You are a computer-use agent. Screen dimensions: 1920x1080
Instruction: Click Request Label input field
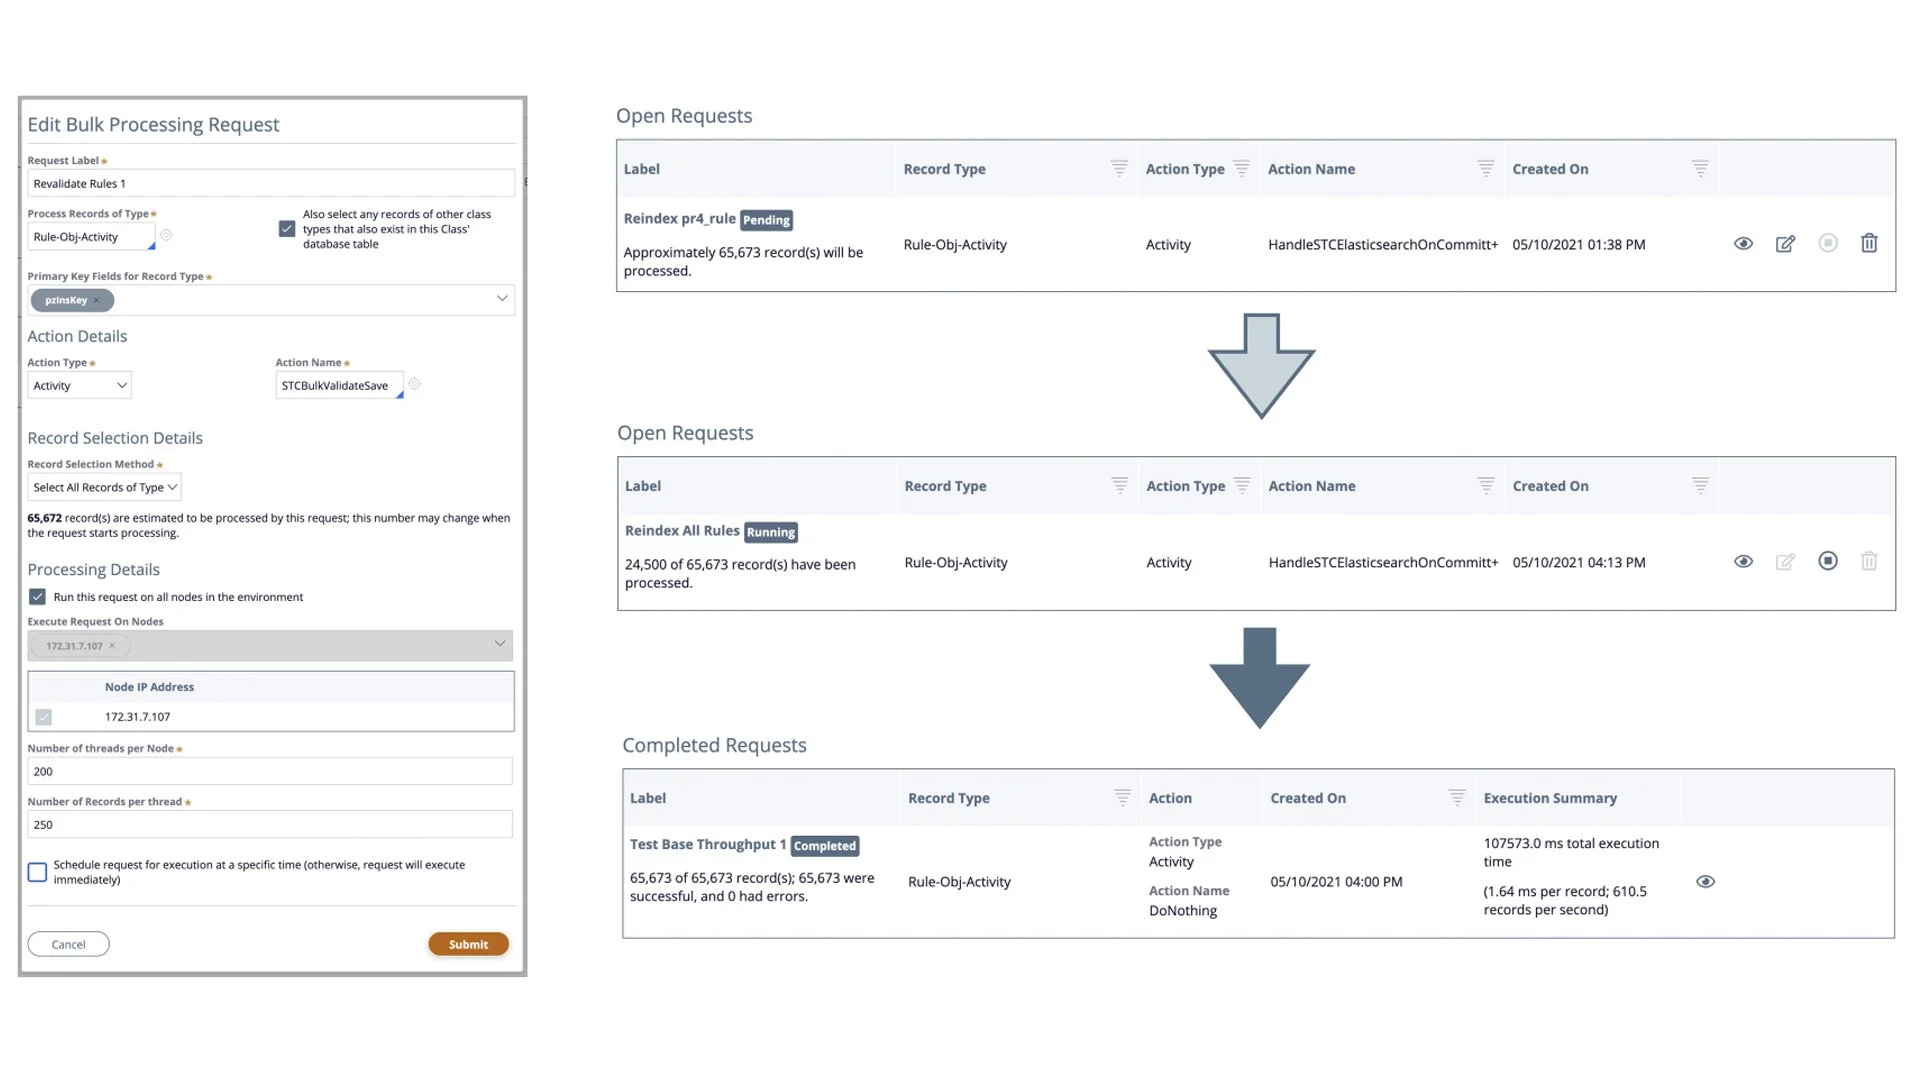pos(270,184)
